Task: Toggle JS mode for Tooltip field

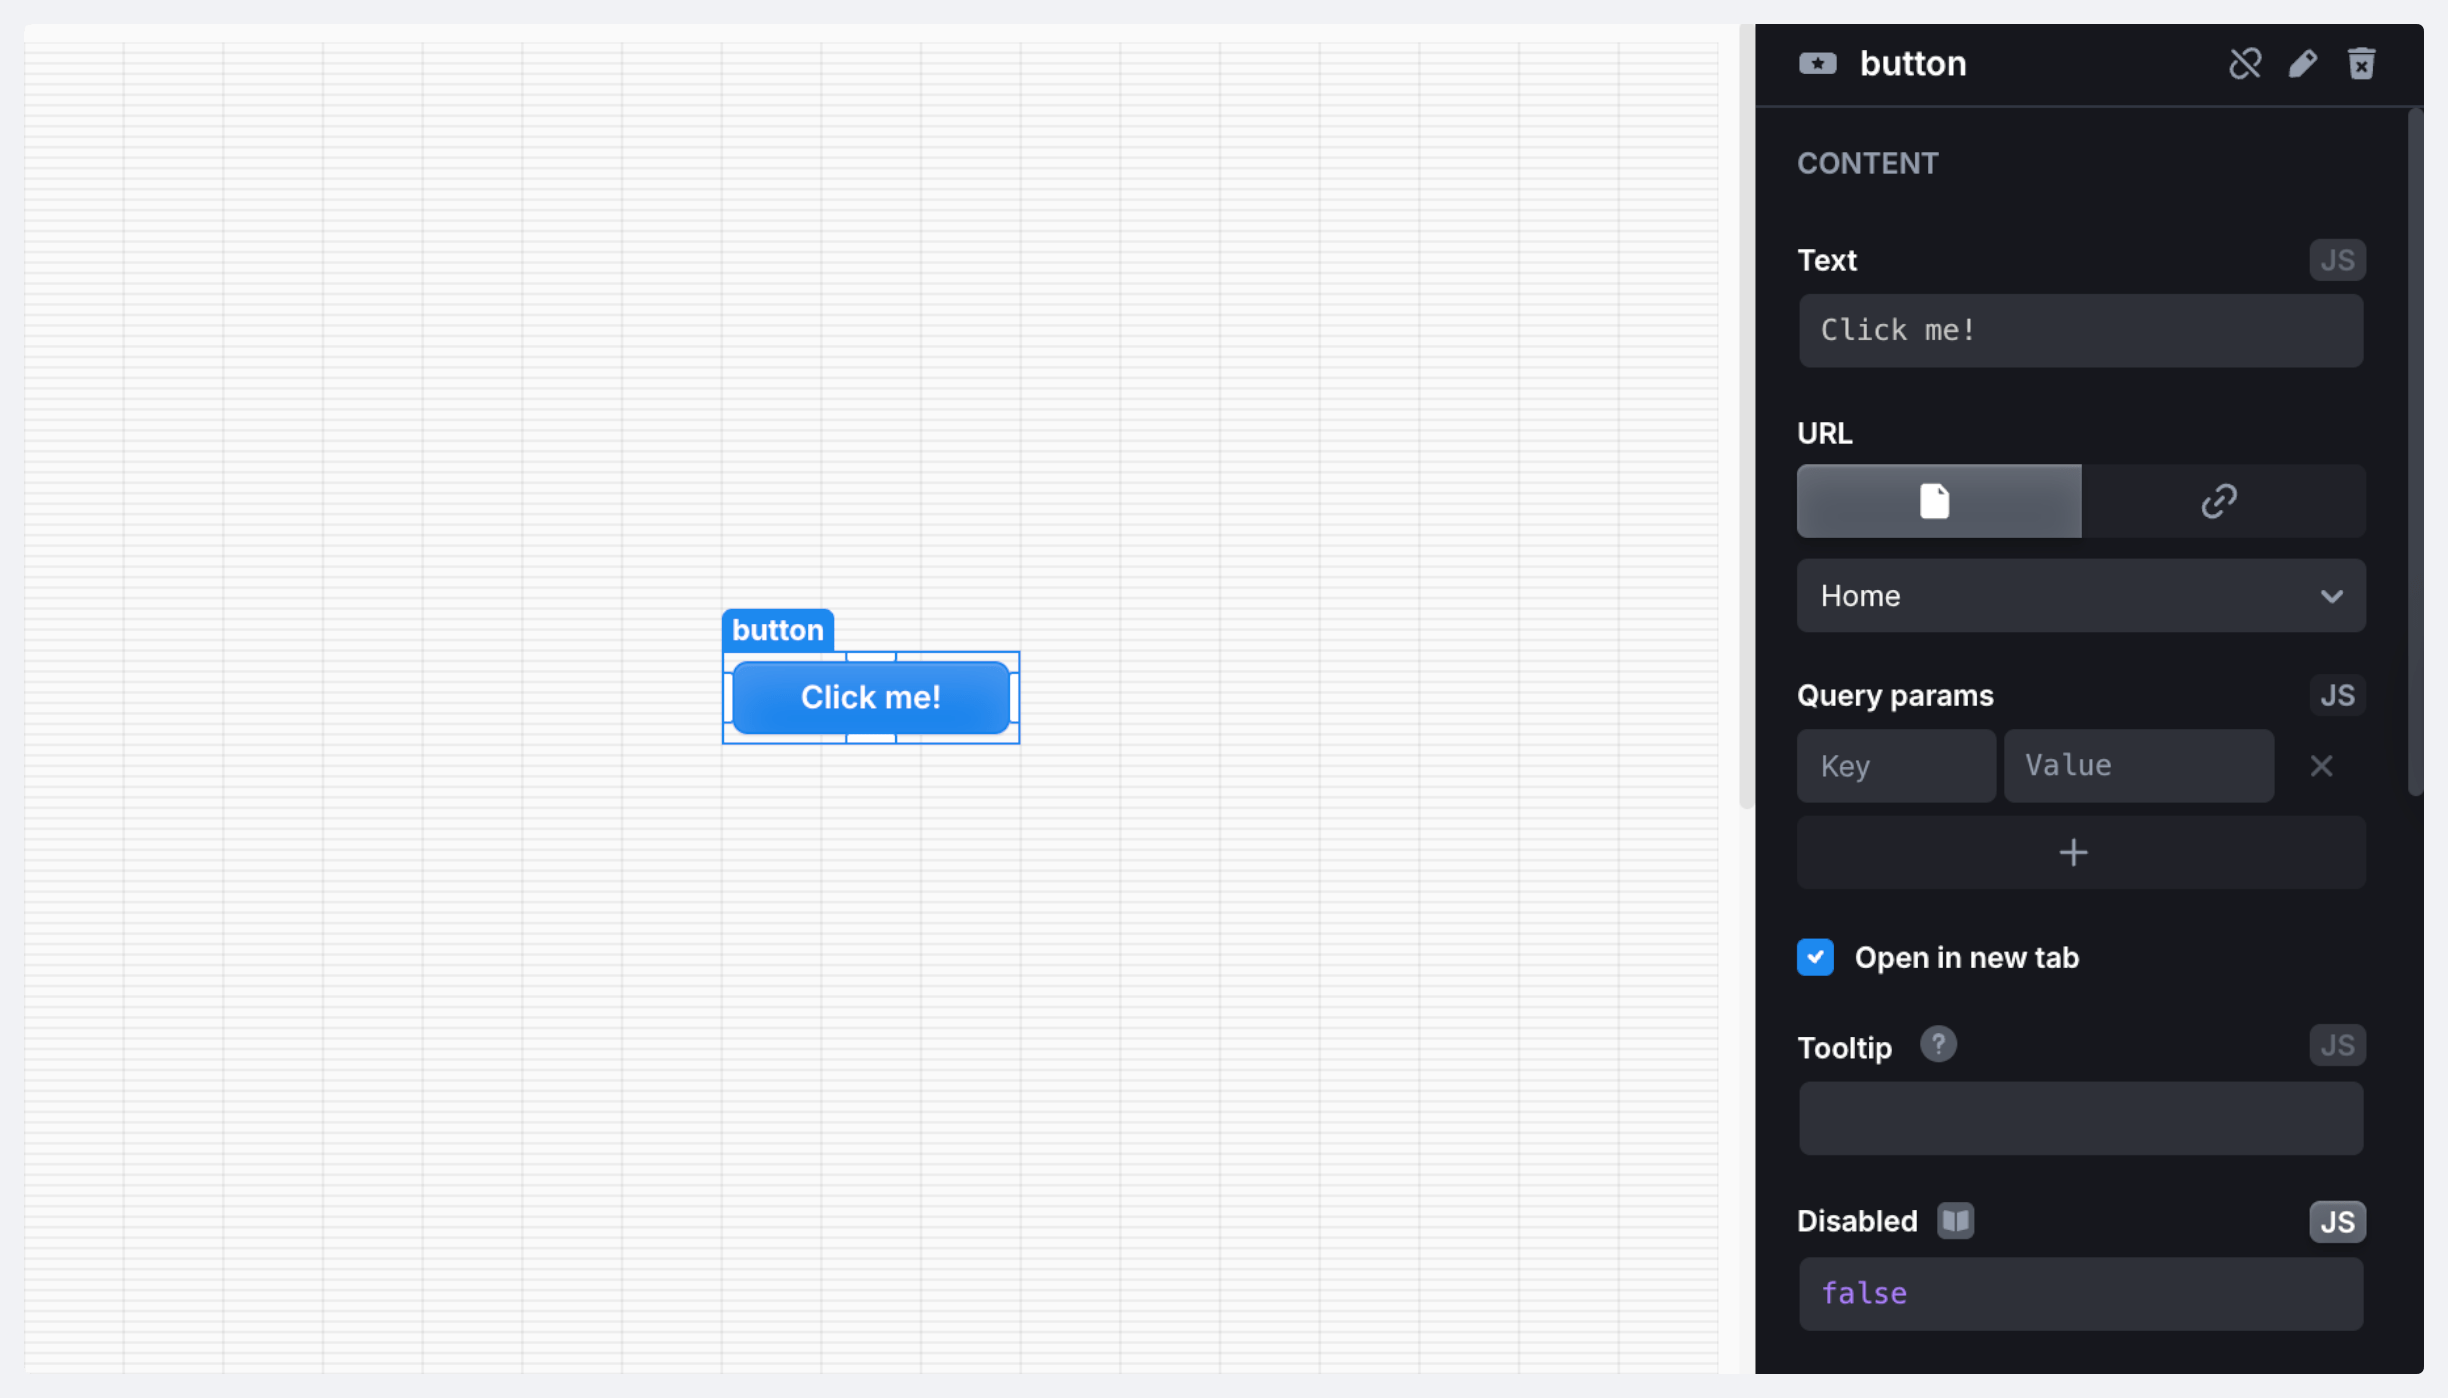Action: click(x=2336, y=1045)
